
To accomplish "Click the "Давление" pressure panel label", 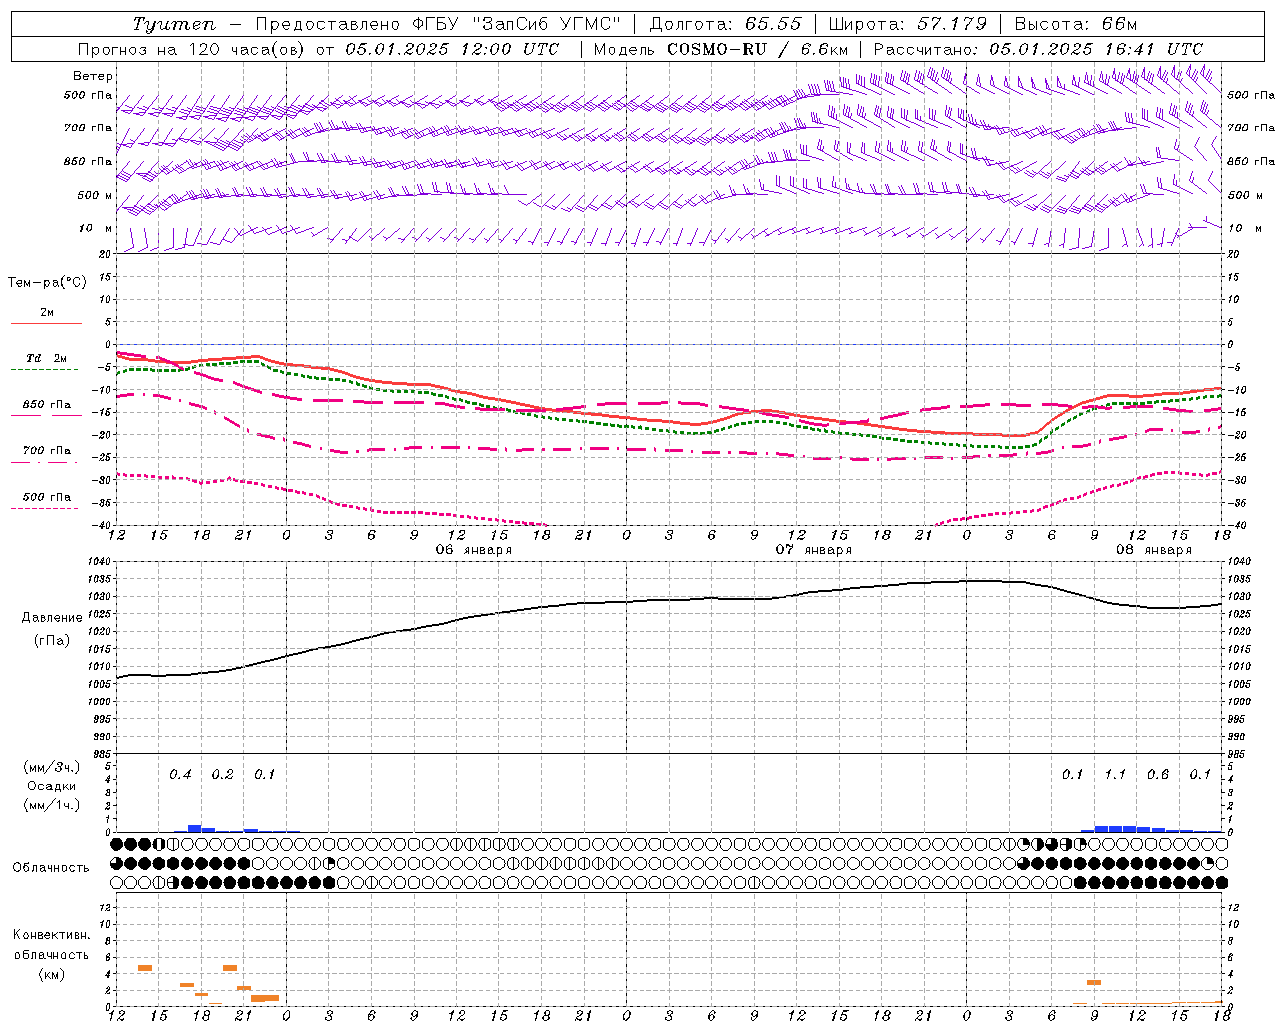I will [x=52, y=618].
